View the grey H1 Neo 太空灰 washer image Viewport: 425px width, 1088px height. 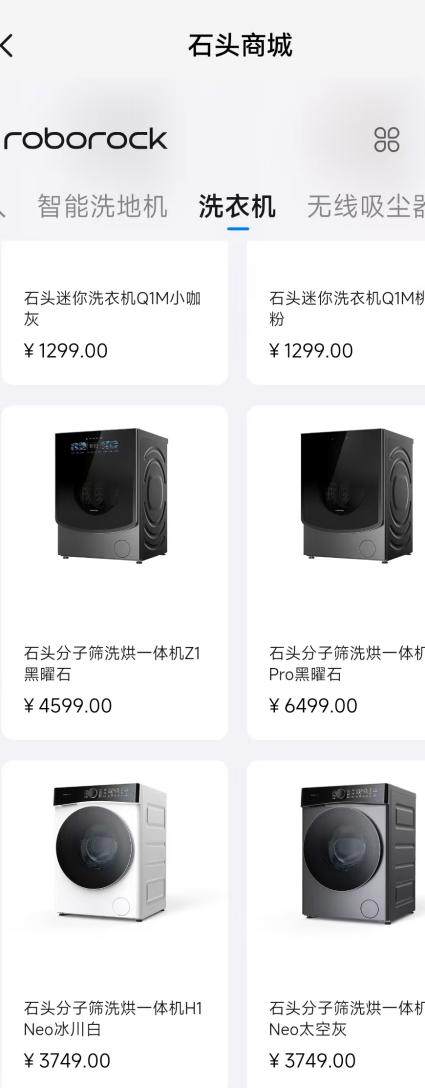pos(358,852)
